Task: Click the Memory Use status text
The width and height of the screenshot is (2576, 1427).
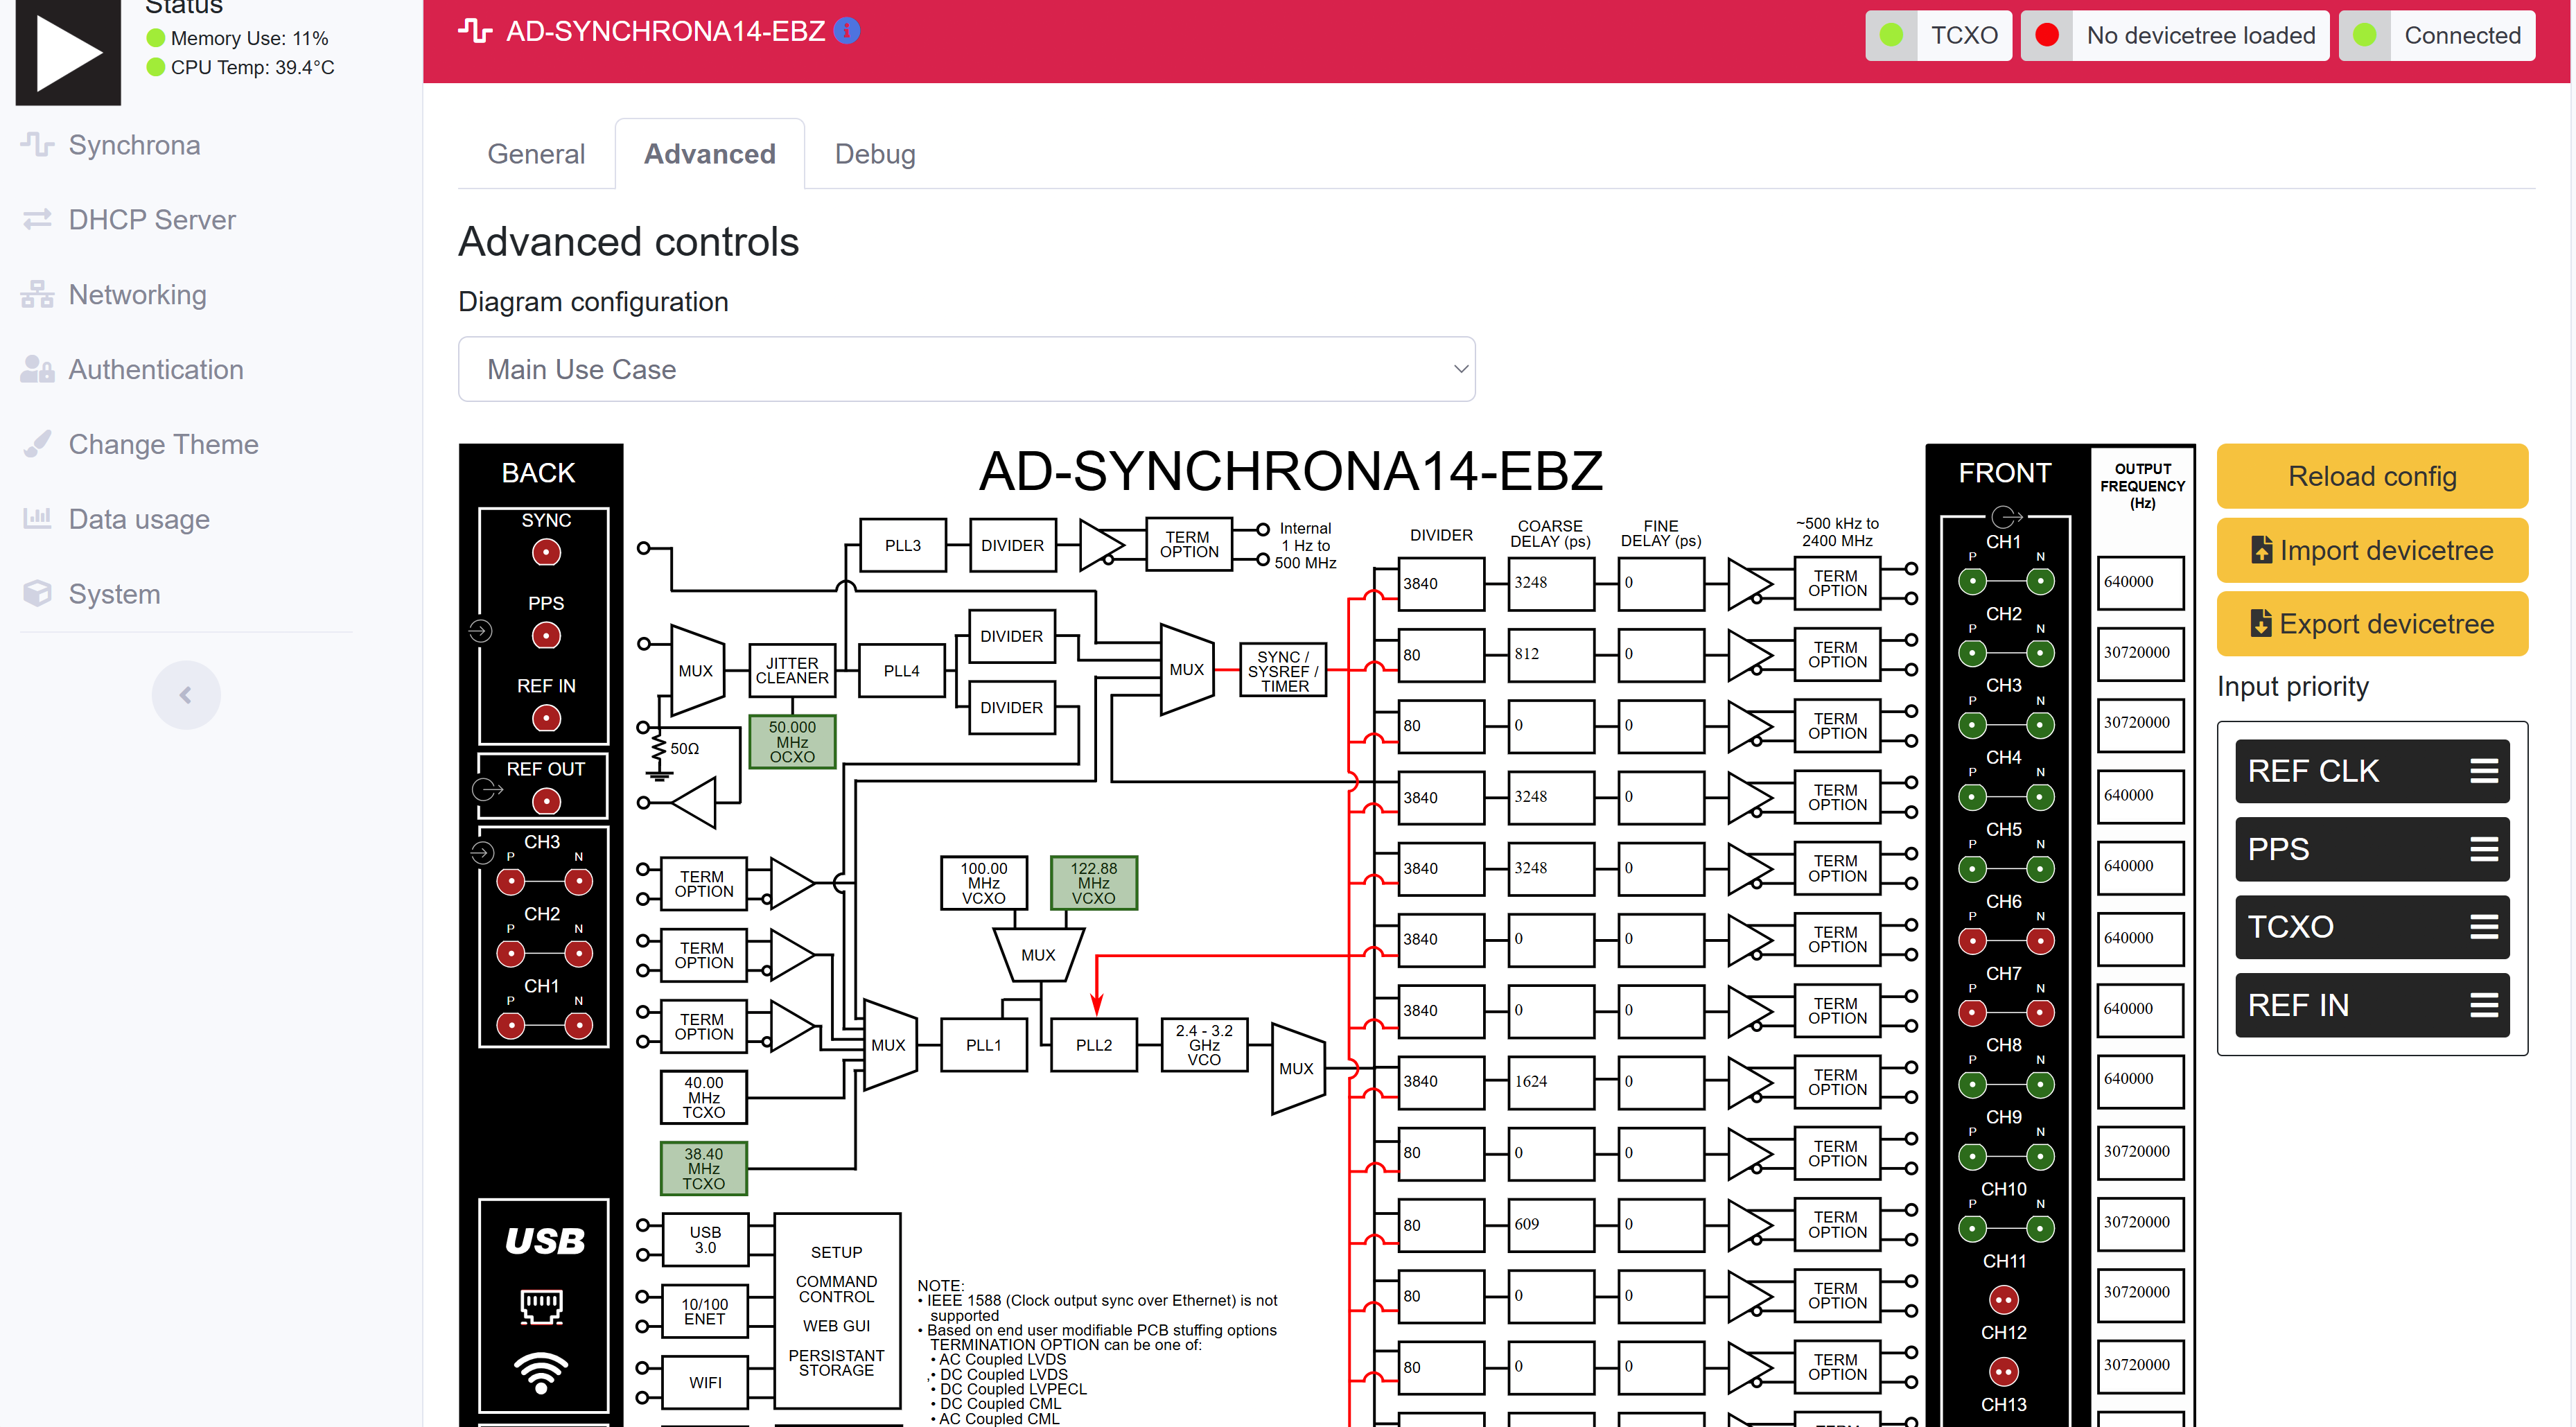Action: [x=249, y=38]
